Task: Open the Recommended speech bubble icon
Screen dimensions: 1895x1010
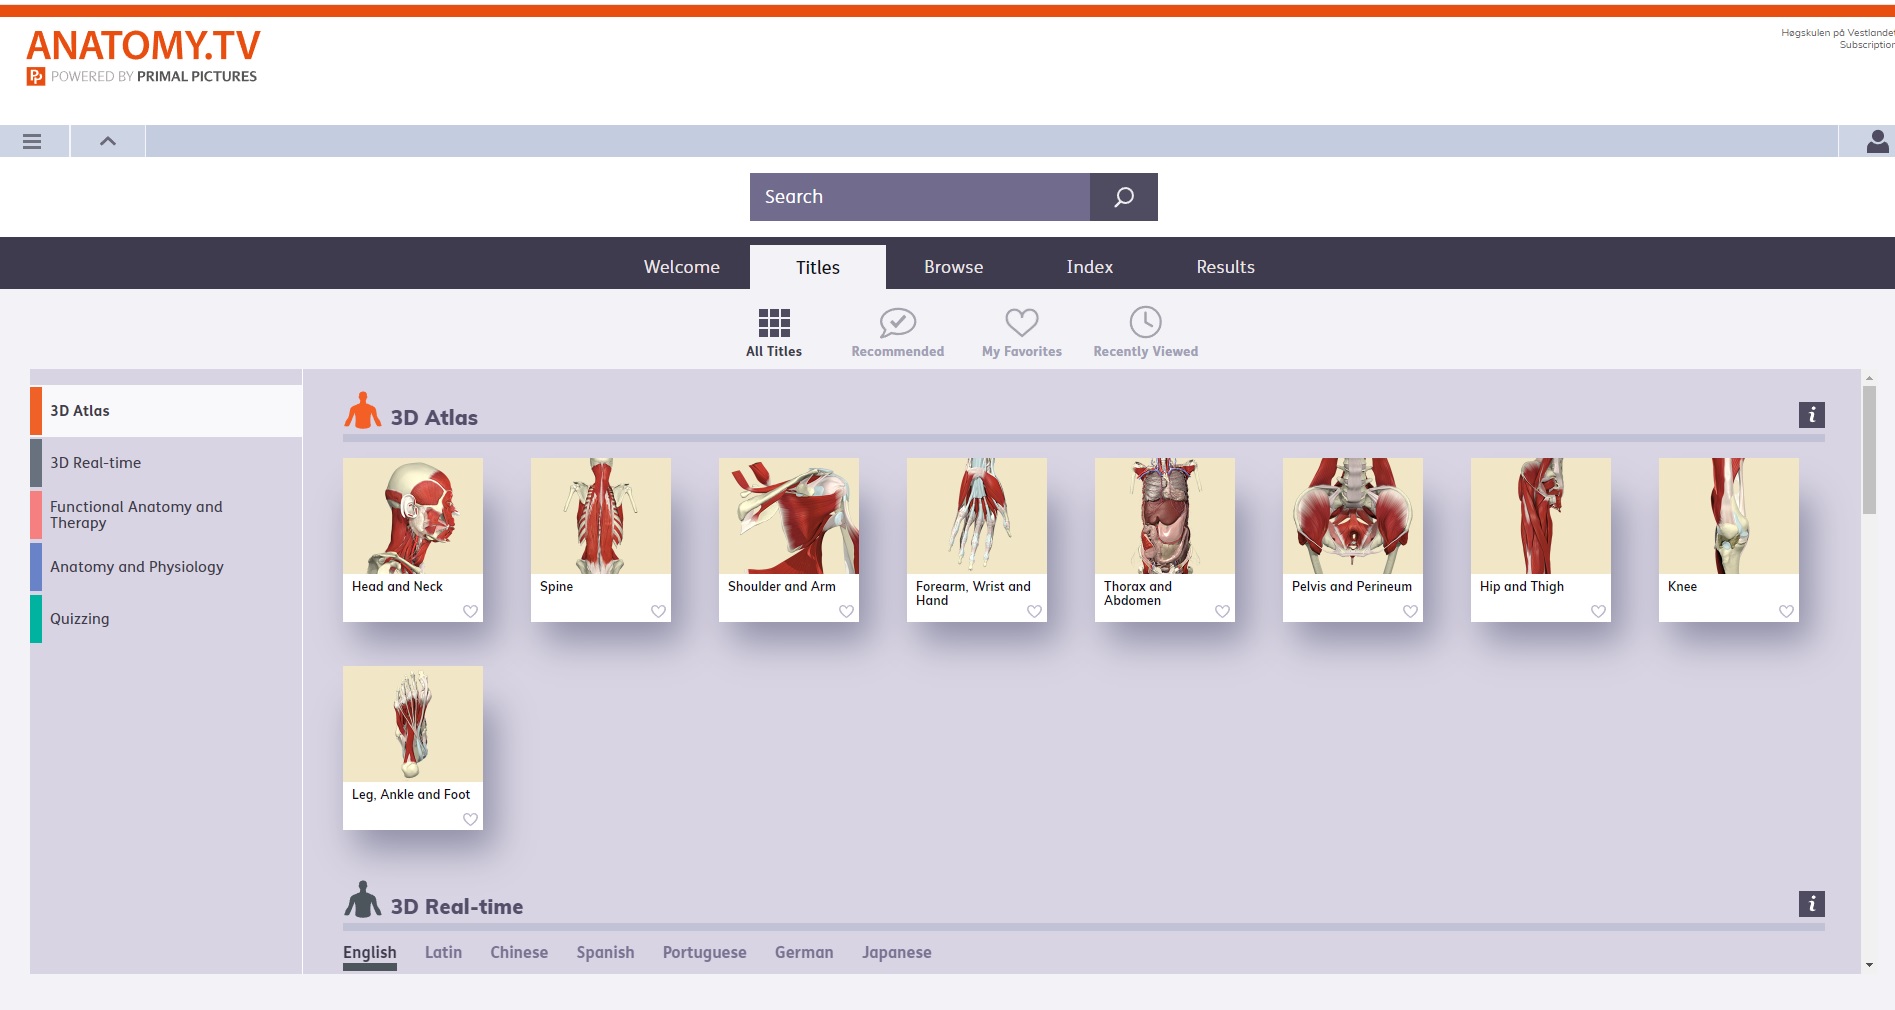Action: [x=897, y=323]
